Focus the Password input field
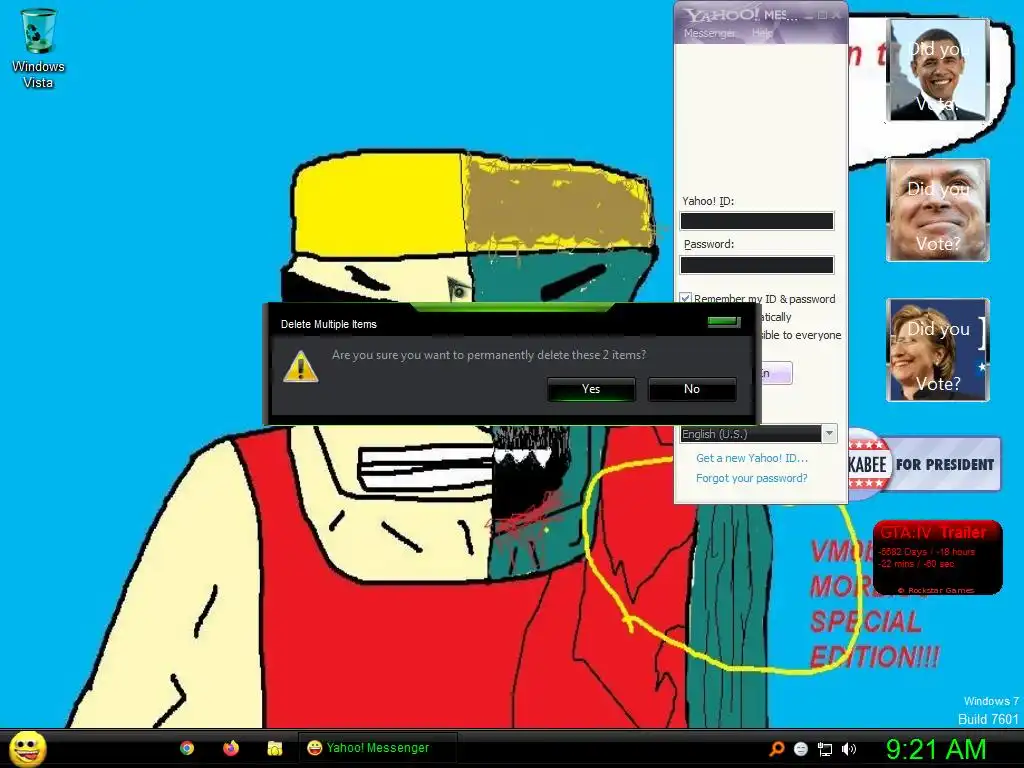Viewport: 1024px width, 768px height. point(757,264)
